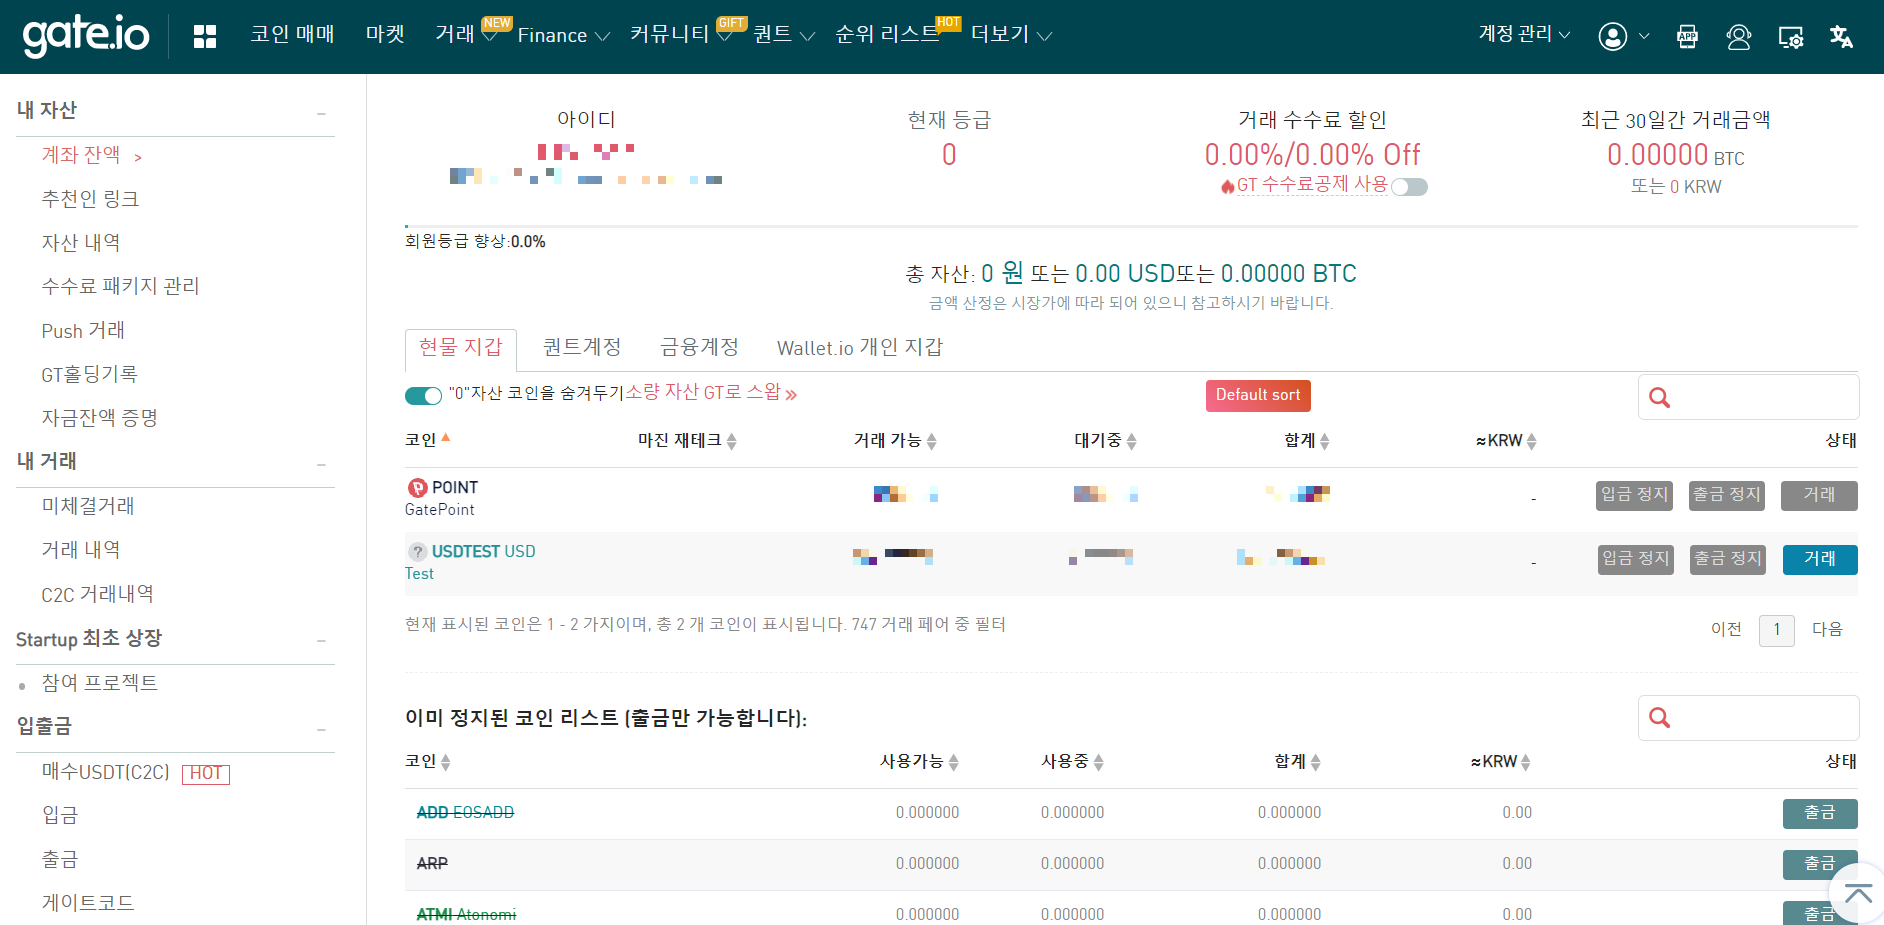Click 출금 정지 button in USDTEST row

coord(1728,559)
